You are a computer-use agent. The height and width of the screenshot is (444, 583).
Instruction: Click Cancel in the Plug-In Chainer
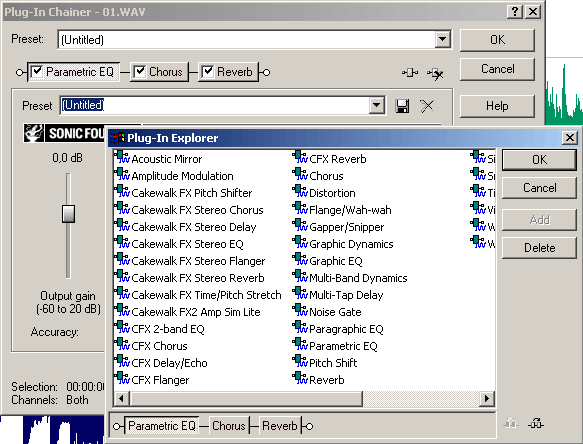(497, 69)
